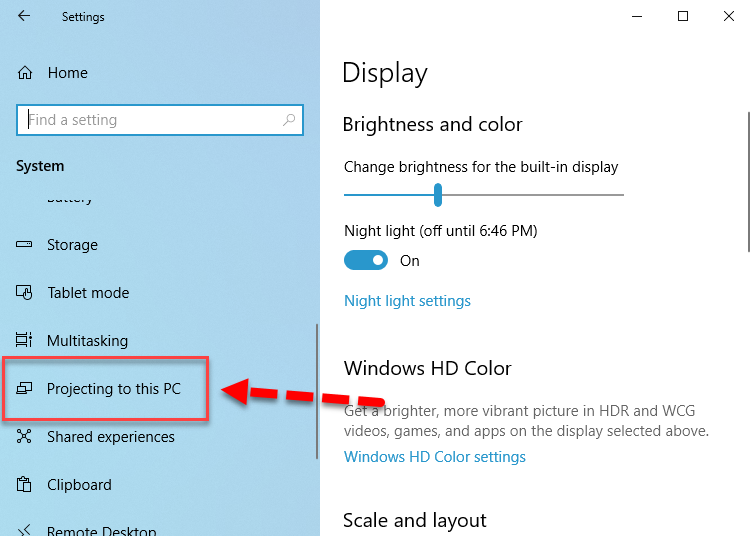Select Tablet mode in sidebar
The height and width of the screenshot is (536, 752).
88,293
